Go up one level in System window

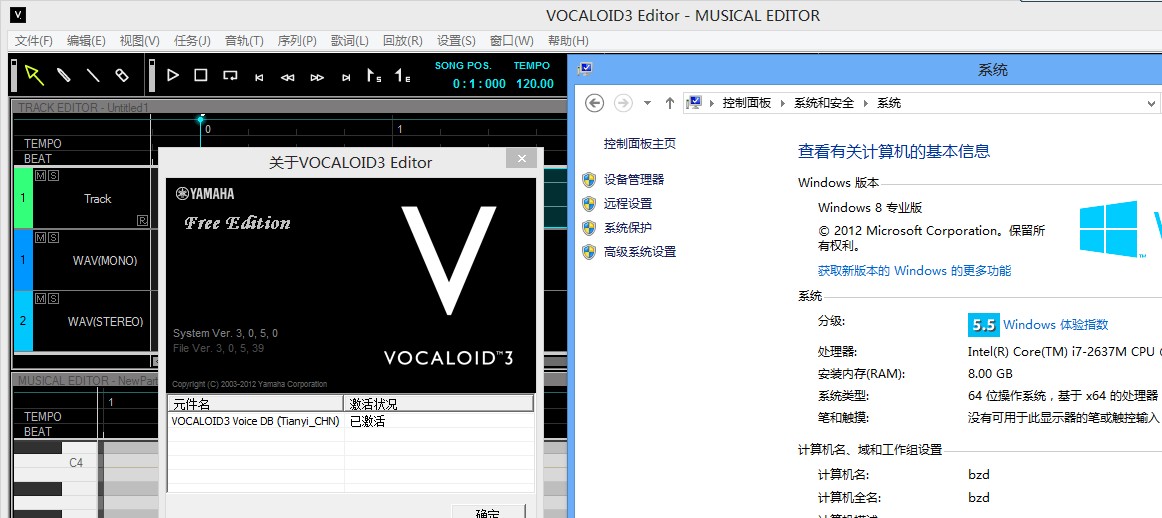669,103
